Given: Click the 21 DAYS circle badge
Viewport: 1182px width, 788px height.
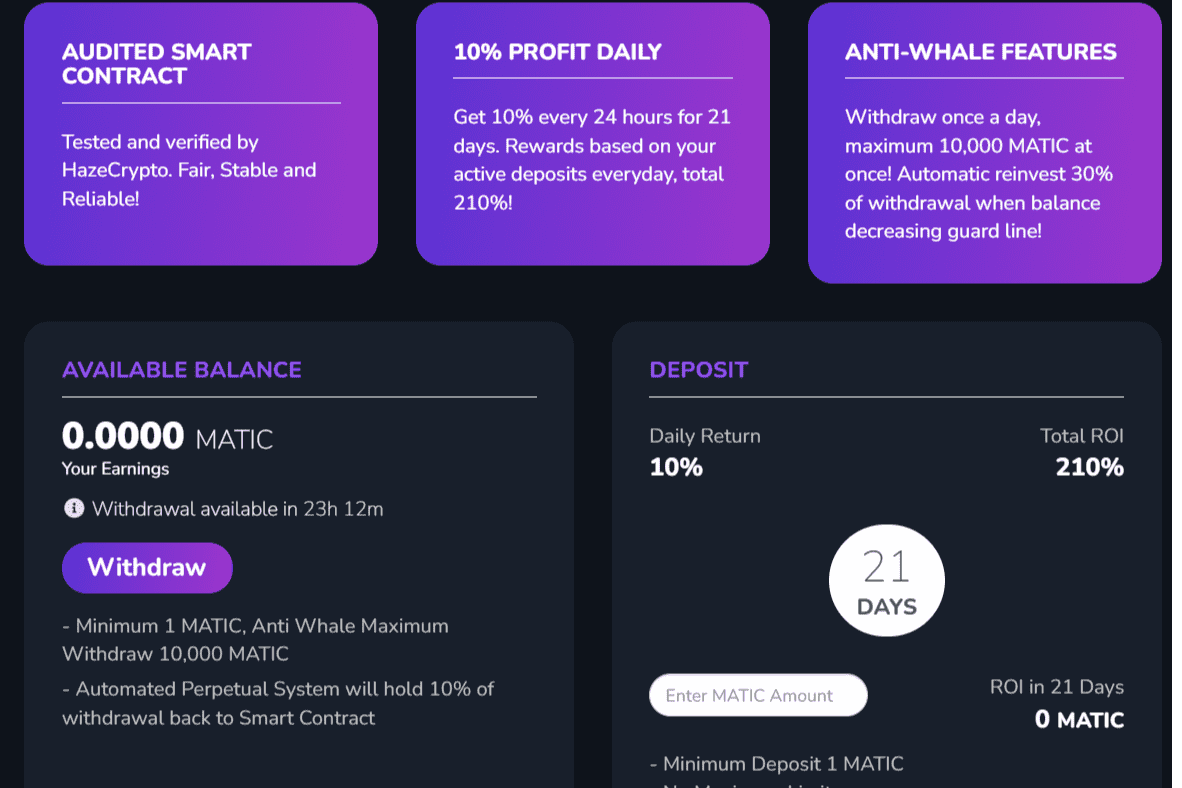Looking at the screenshot, I should click(x=886, y=578).
